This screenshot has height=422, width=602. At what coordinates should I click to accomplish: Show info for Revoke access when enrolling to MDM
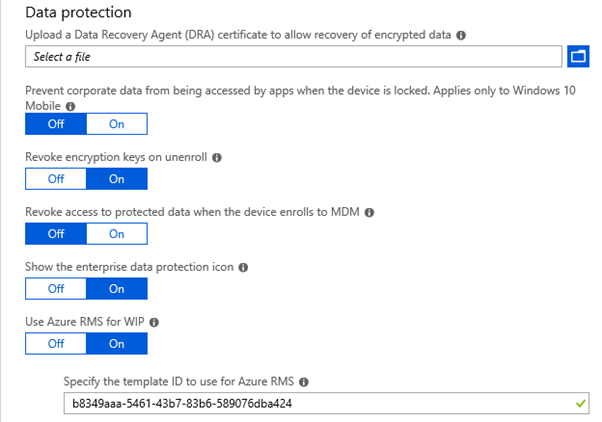tap(369, 212)
